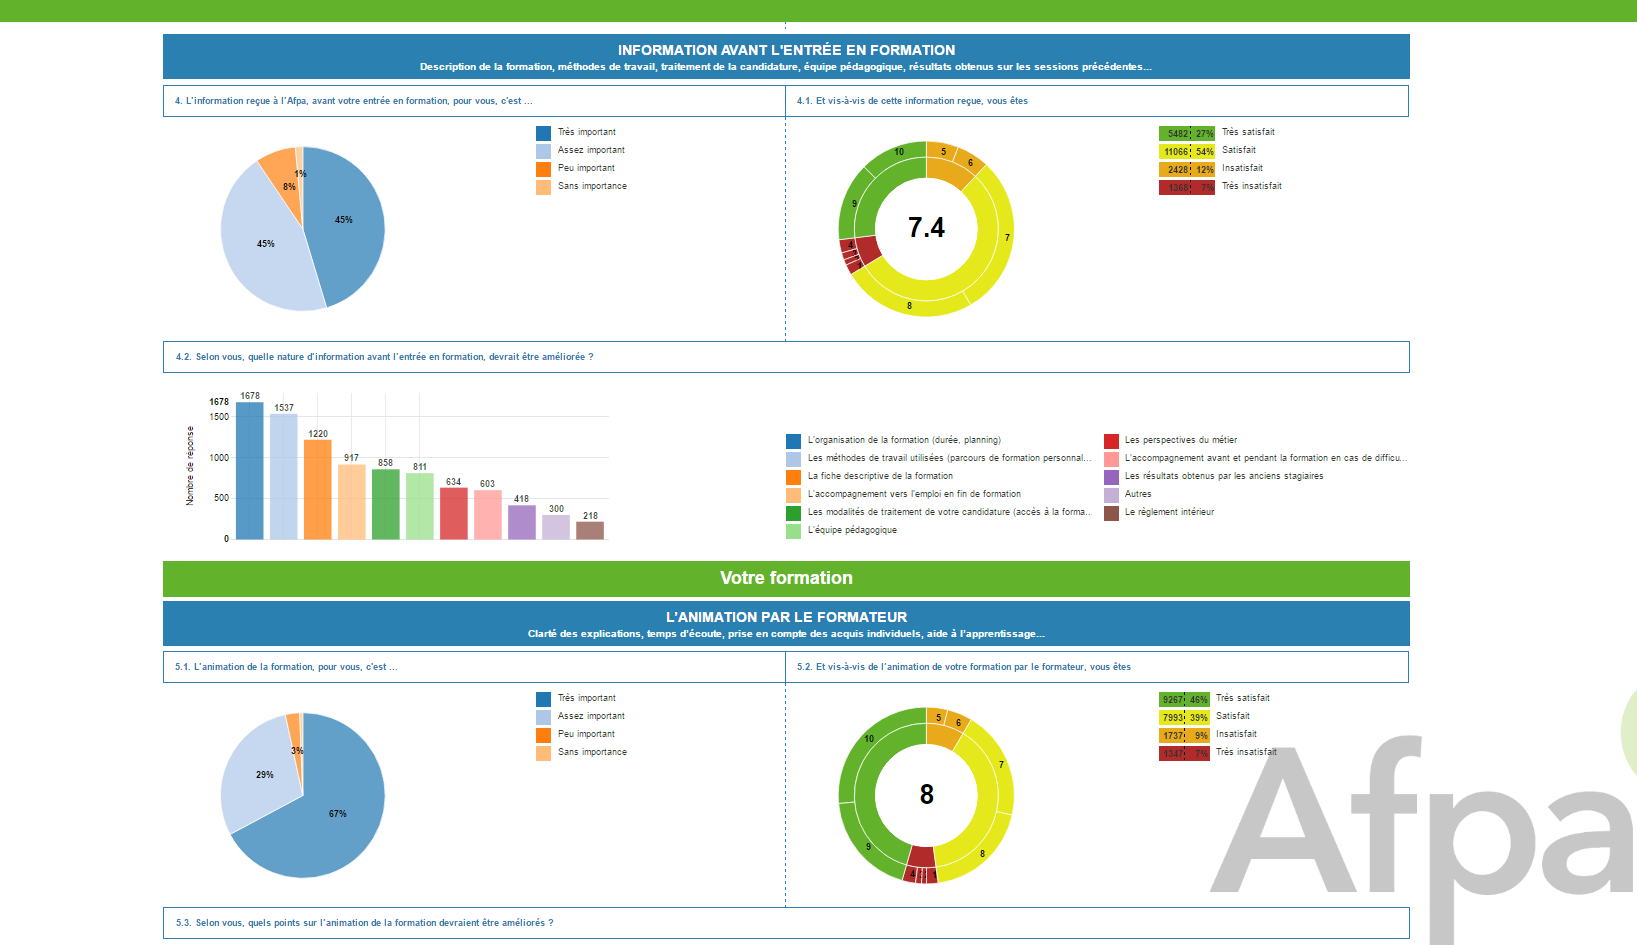Screen dimensions: 1637x945
Task: Click the green 858 bar
Action: (386, 504)
